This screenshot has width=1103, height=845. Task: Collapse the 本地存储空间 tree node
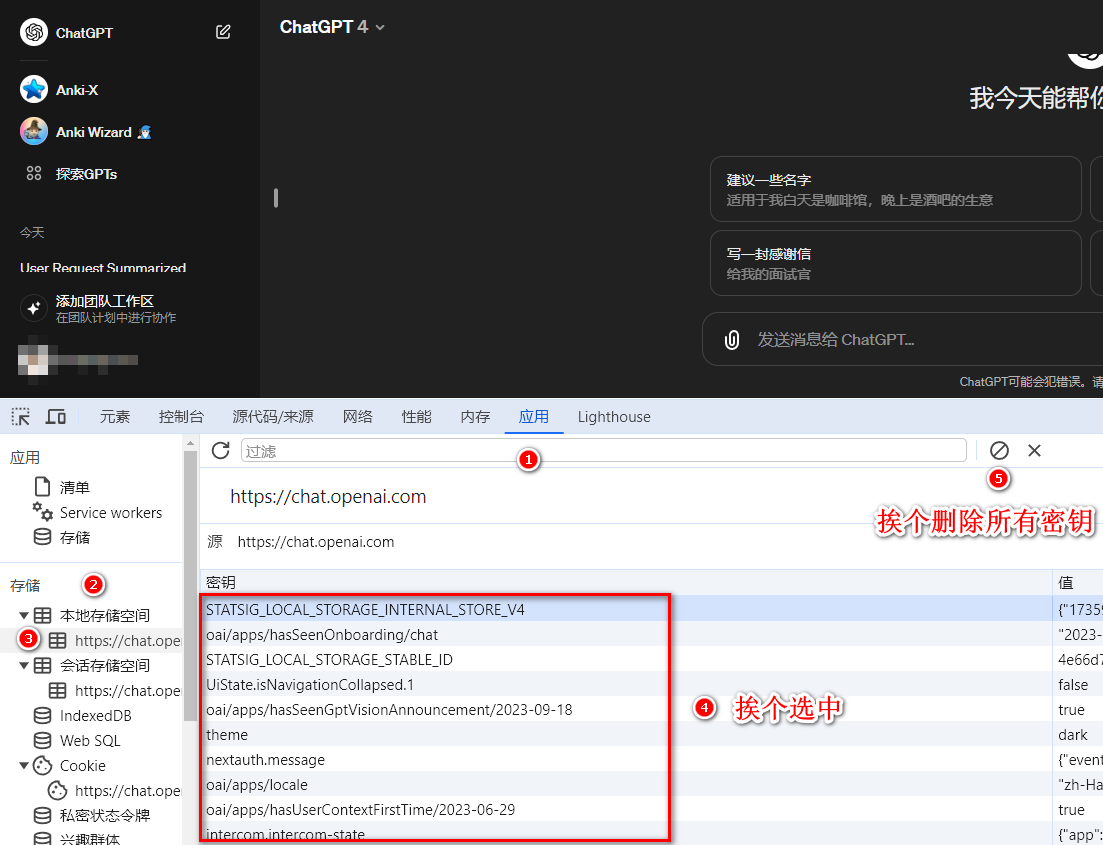(x=23, y=615)
